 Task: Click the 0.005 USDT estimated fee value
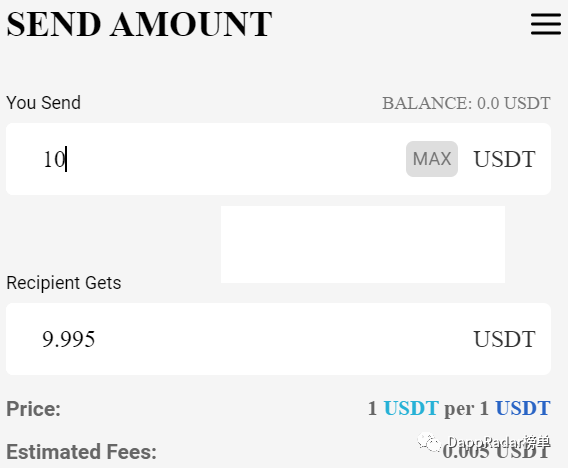click(x=496, y=452)
